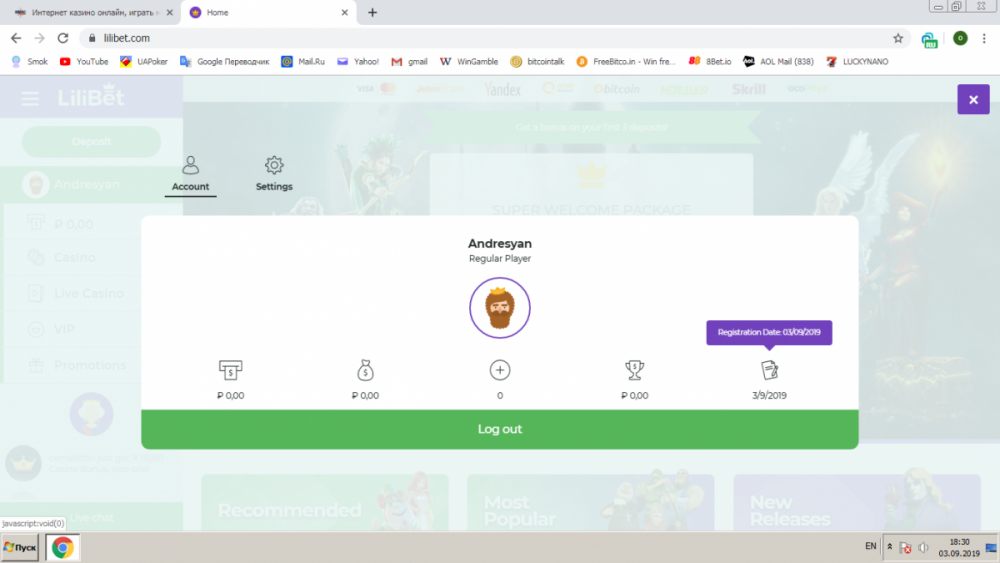Click the cash balance ATM icon

coord(230,370)
